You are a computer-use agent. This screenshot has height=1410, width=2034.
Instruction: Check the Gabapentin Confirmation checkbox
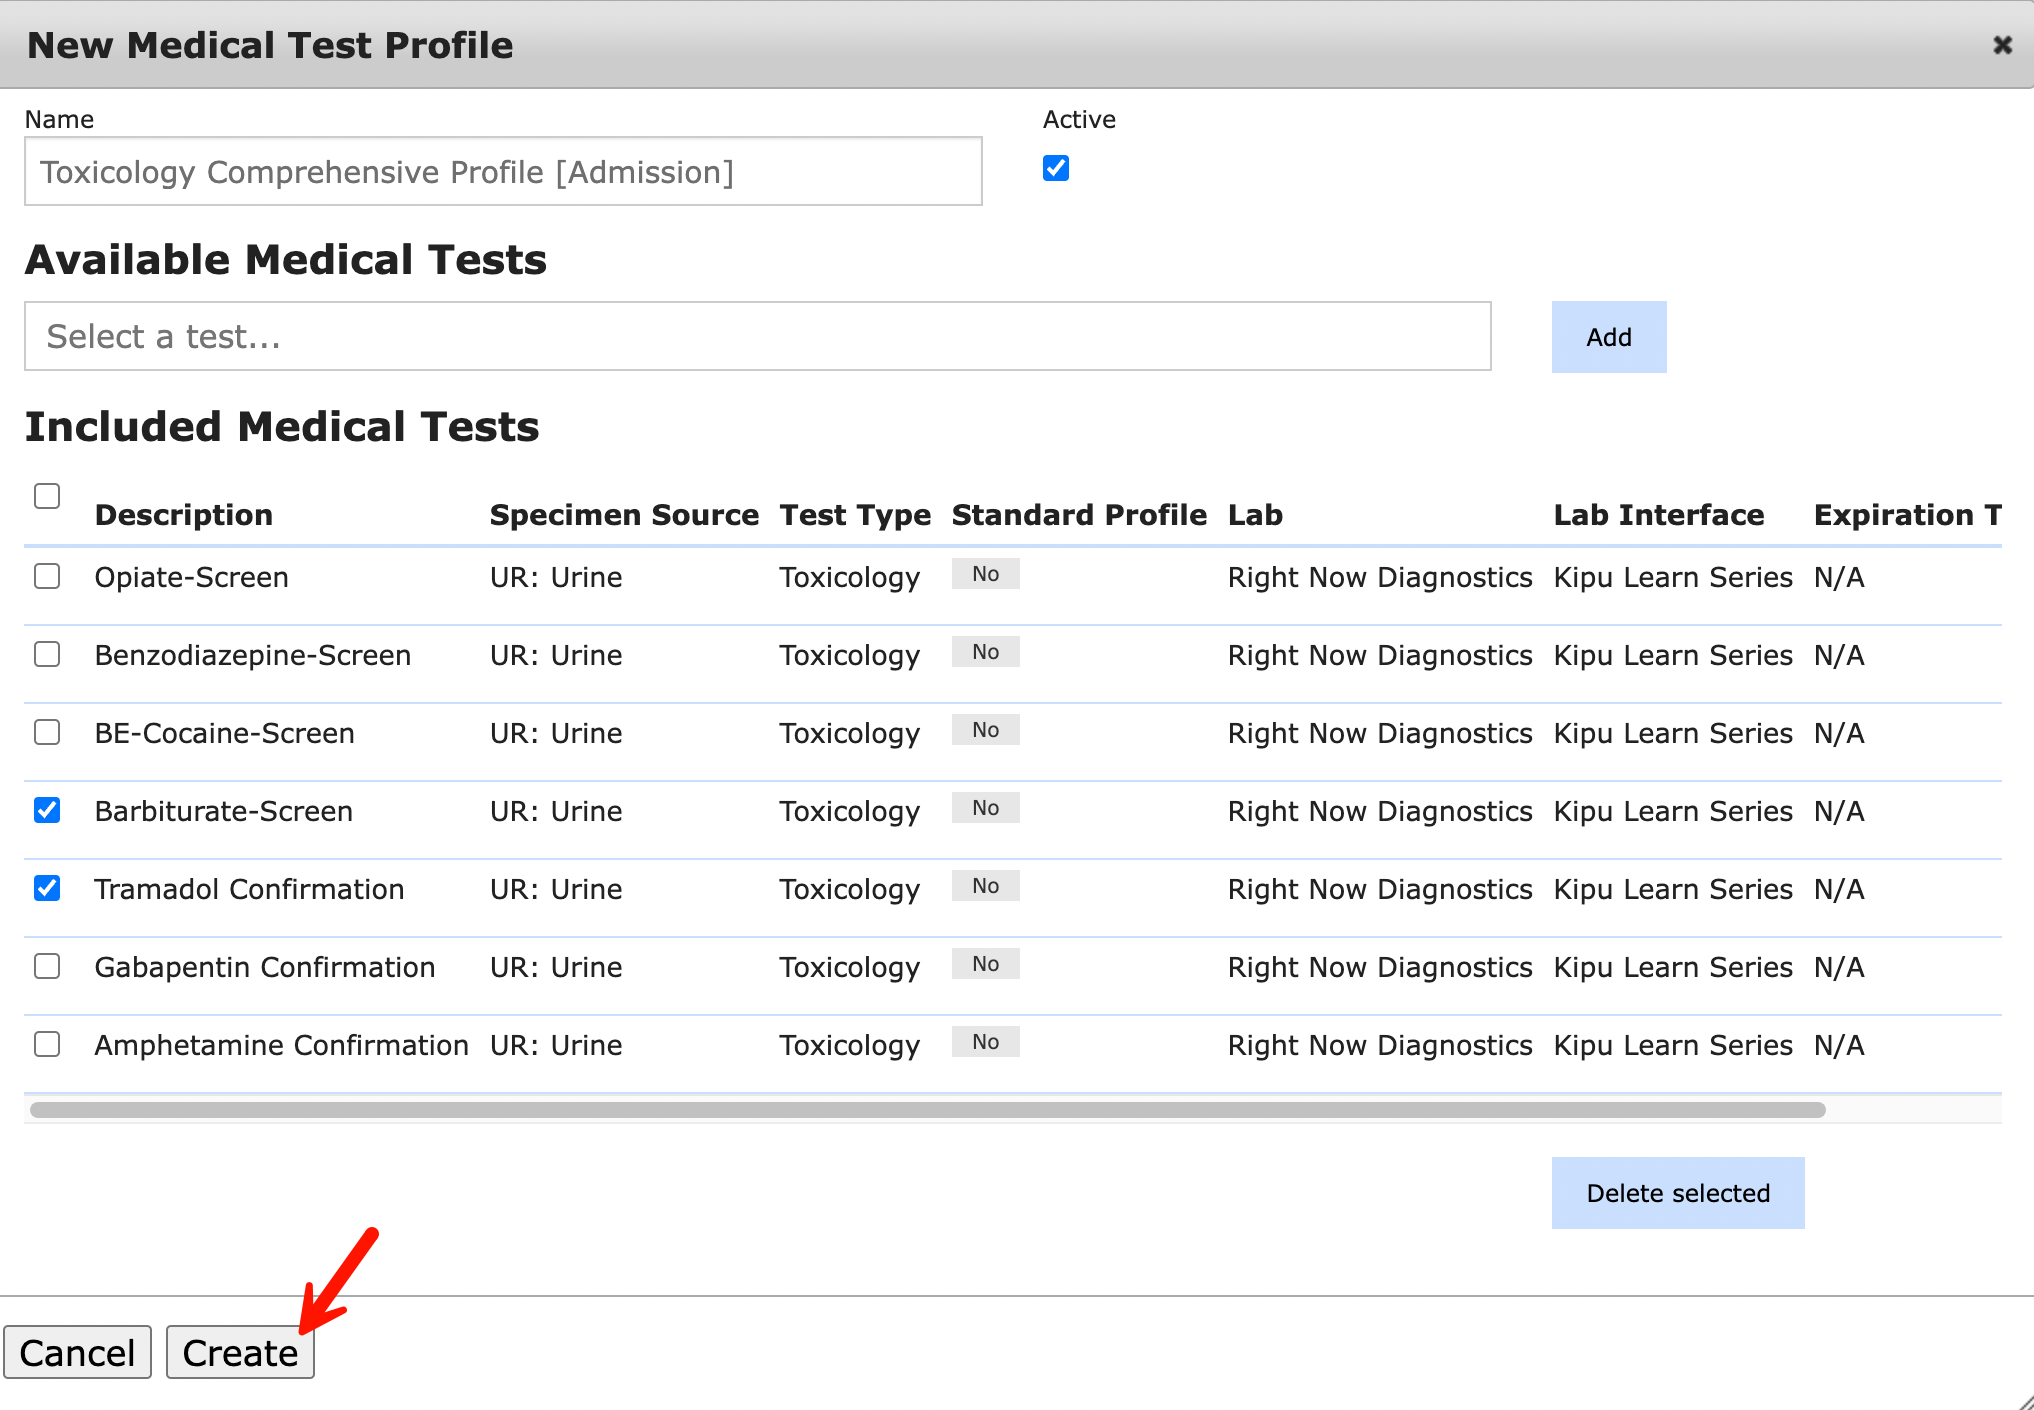pyautogui.click(x=47, y=967)
